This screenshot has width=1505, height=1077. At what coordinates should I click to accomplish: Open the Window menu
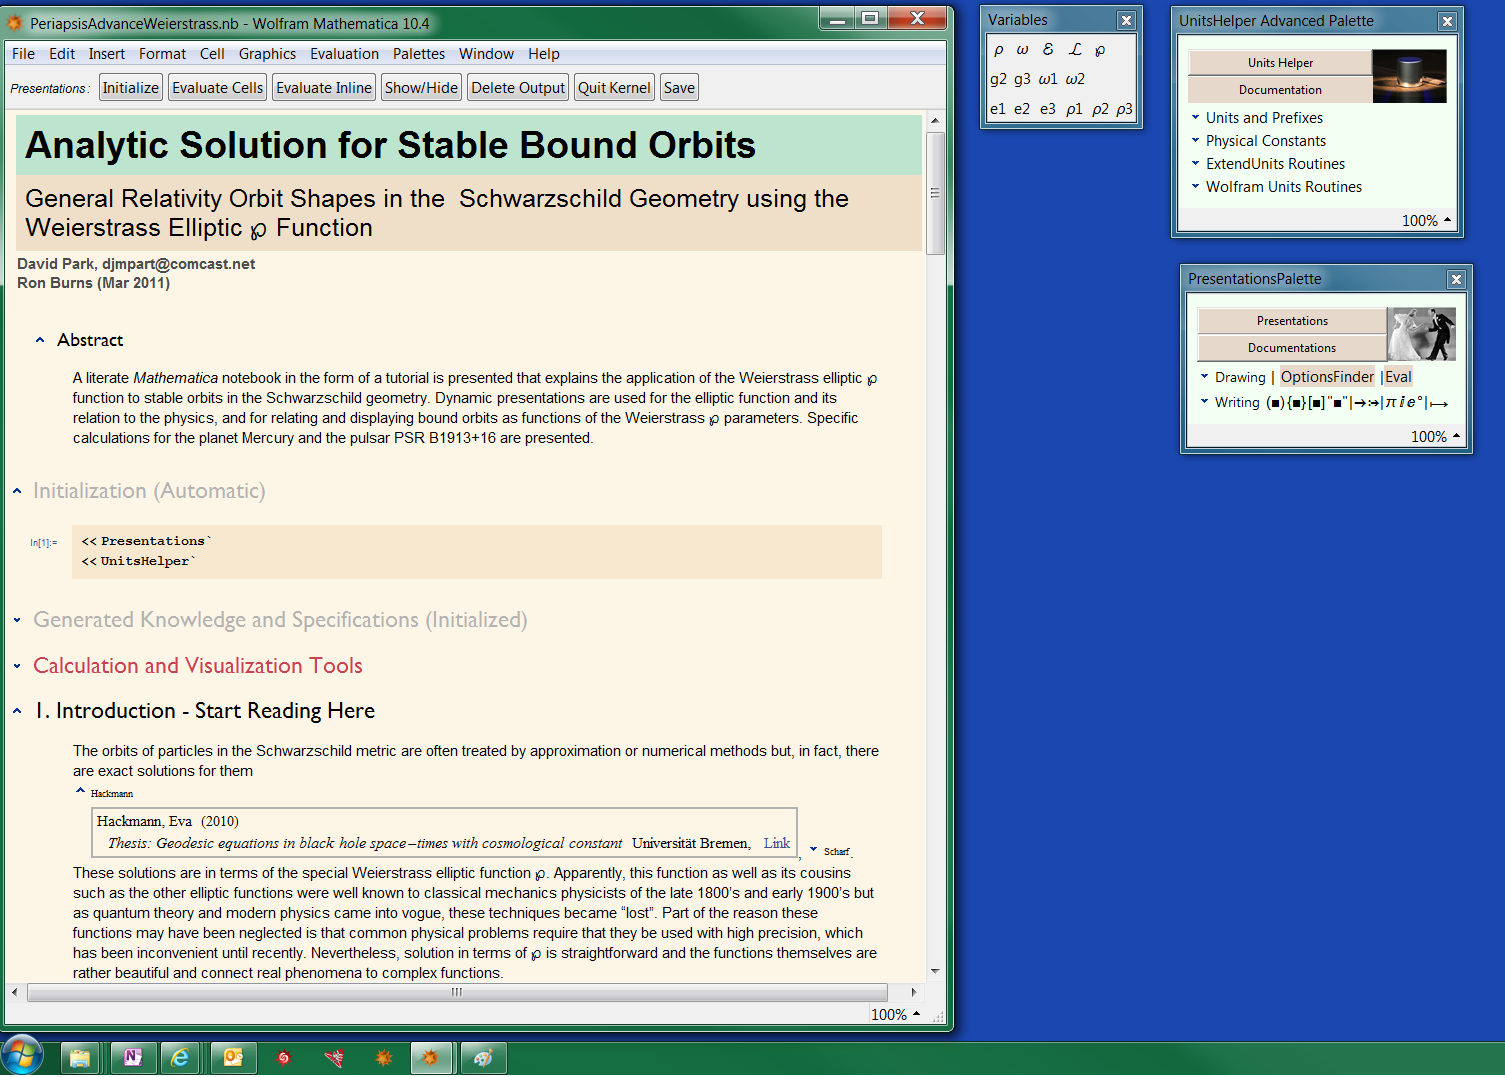[x=486, y=54]
